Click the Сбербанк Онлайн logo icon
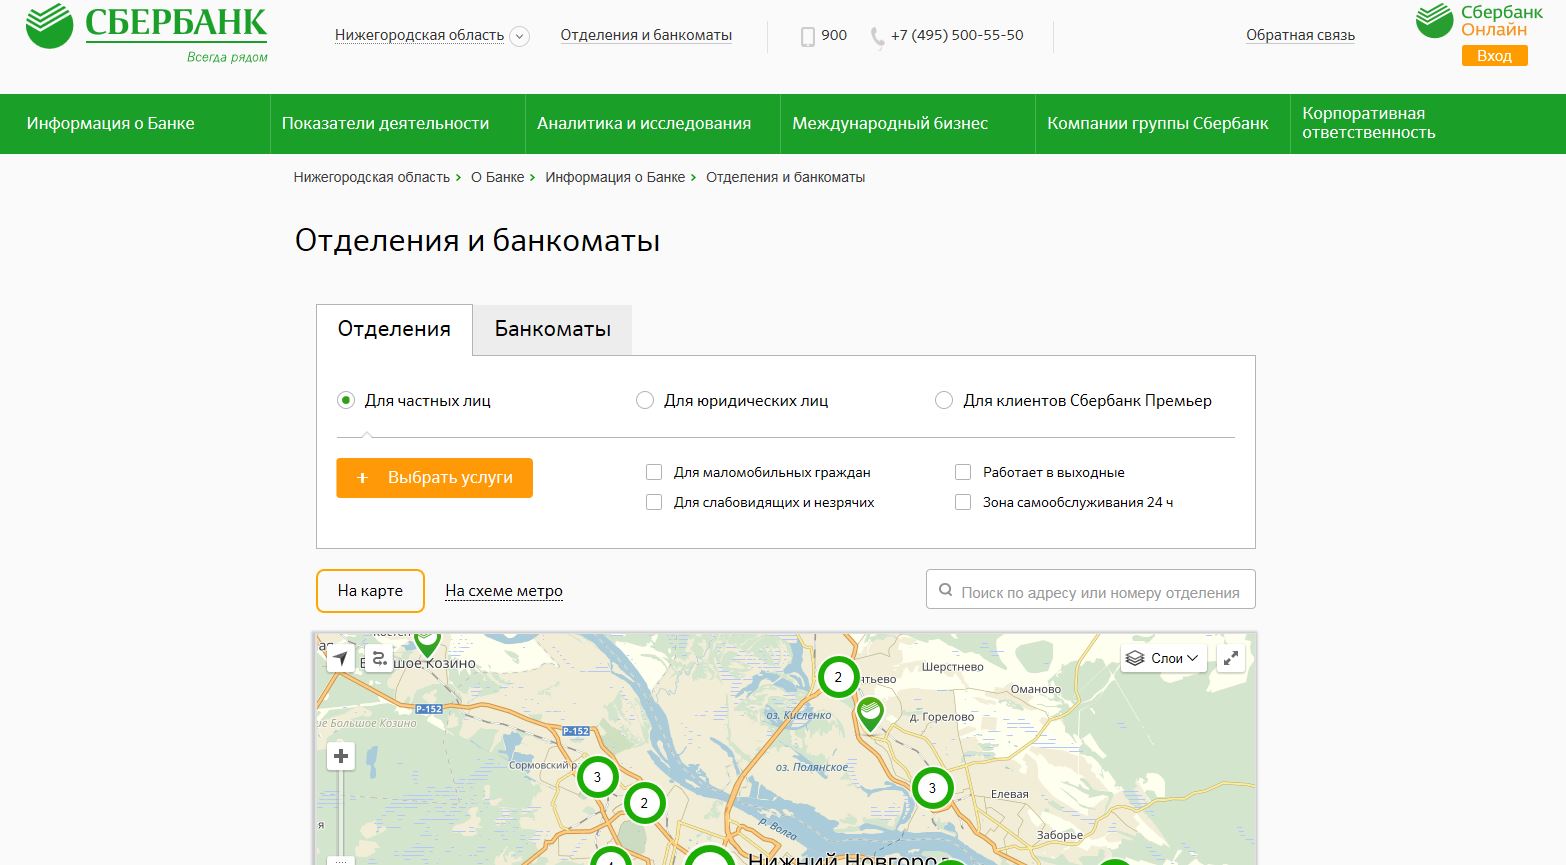The height and width of the screenshot is (865, 1566). 1434,21
